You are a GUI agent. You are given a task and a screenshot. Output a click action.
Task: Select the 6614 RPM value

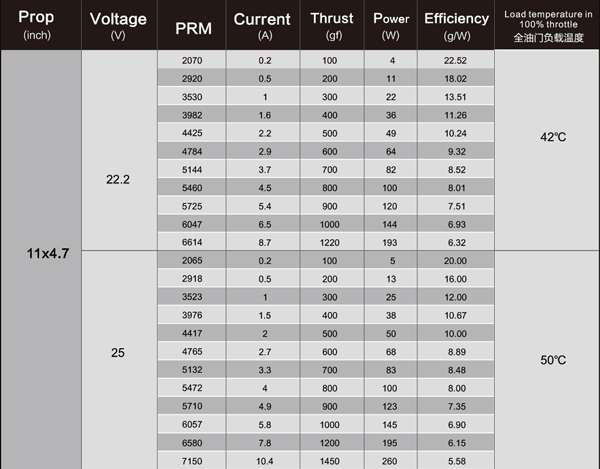coord(192,242)
